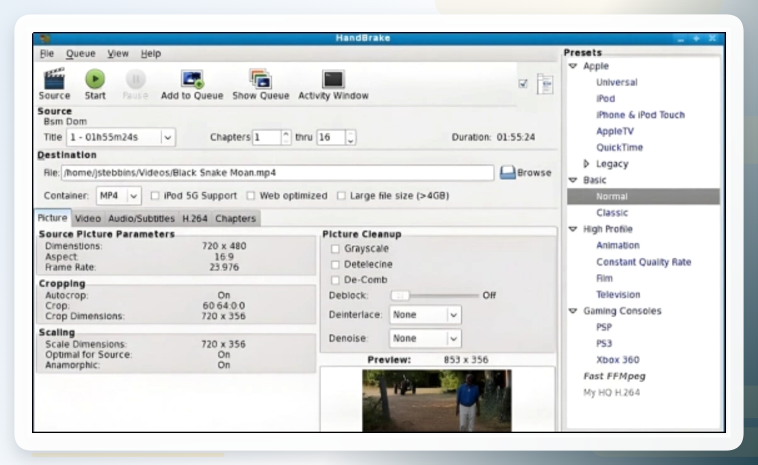Select the Animation preset

(617, 246)
